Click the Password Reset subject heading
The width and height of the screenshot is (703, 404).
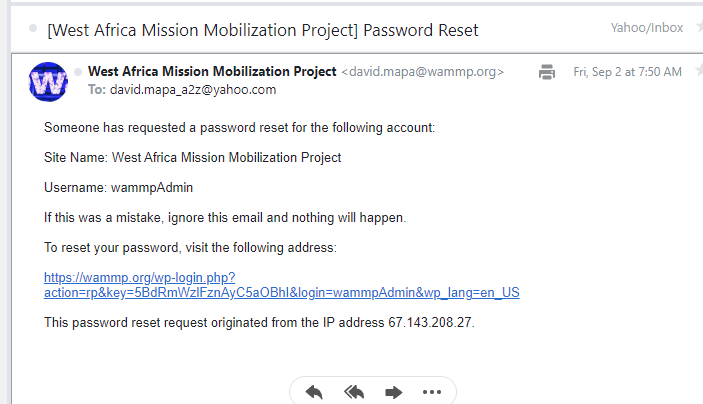click(263, 30)
